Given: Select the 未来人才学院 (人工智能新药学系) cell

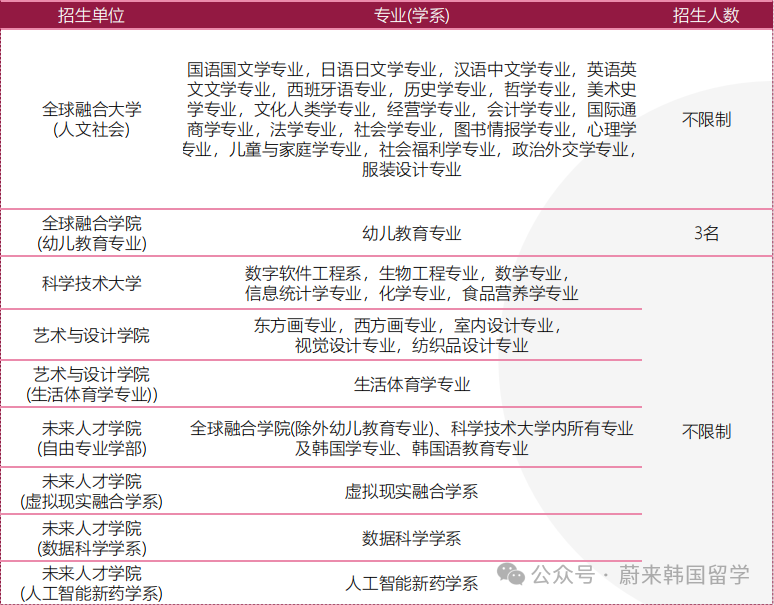Looking at the screenshot, I should pos(91,583).
